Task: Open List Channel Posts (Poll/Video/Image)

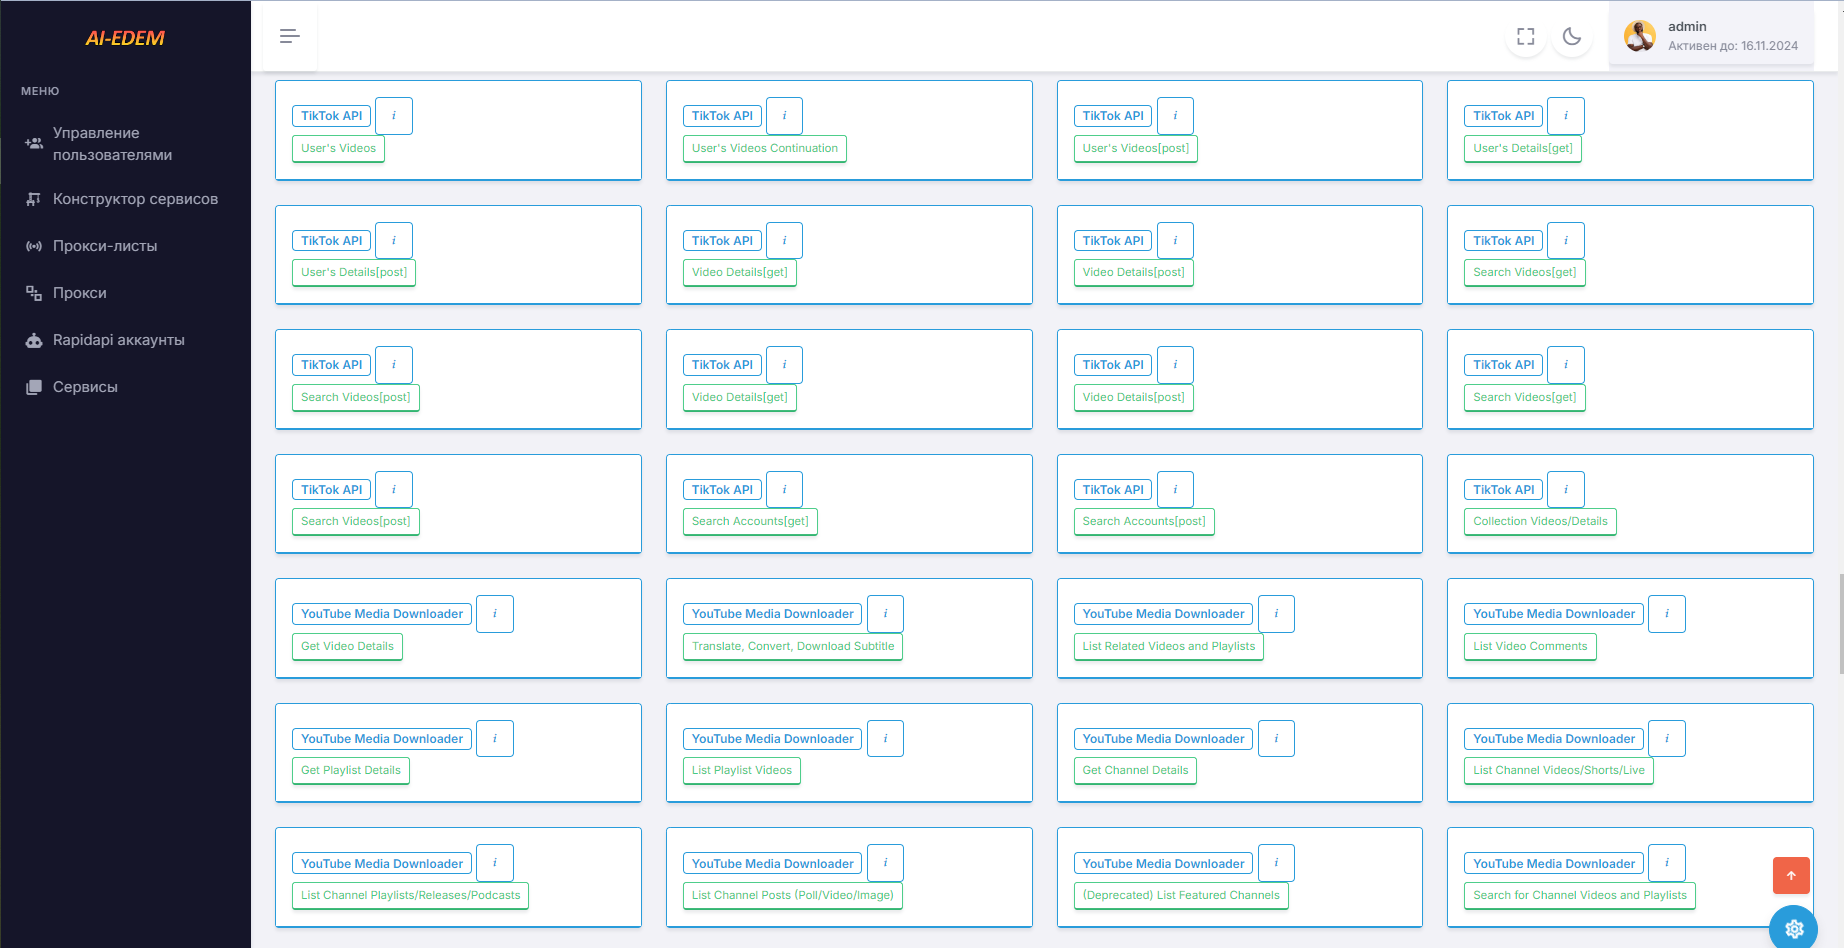Action: pyautogui.click(x=793, y=895)
